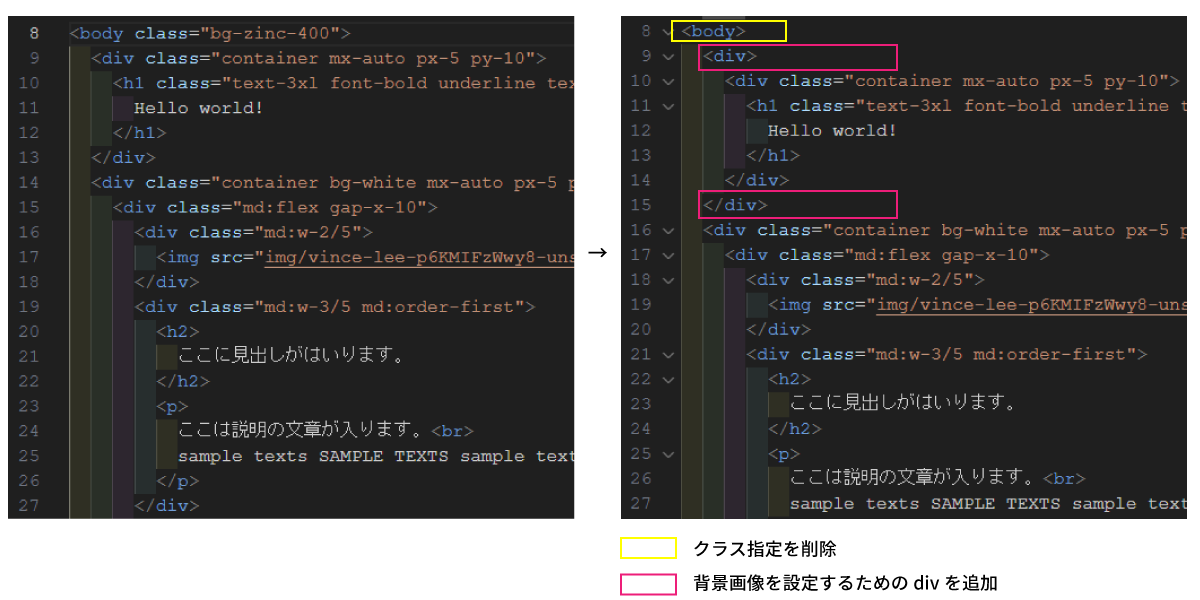Screen dimensions: 1200x600
Task: Click the container bg-white div on left editor line 14
Action: coord(333,183)
